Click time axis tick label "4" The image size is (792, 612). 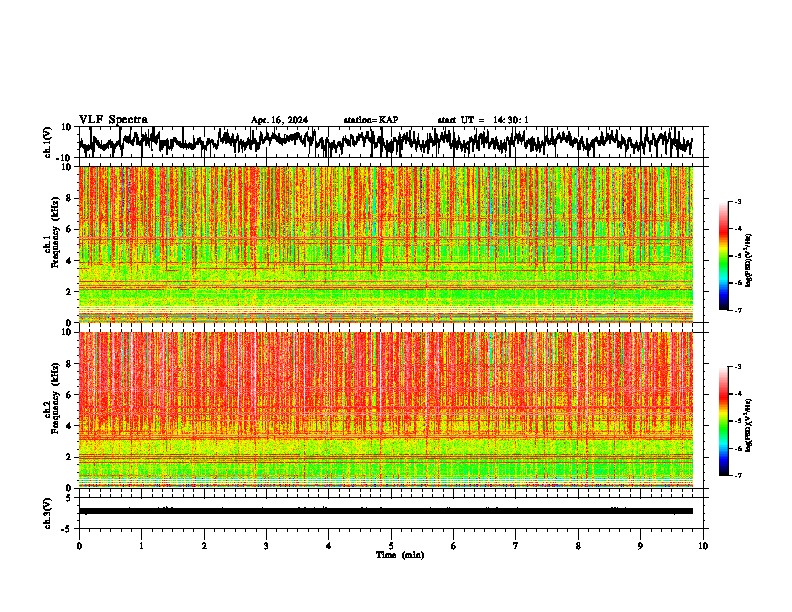coord(328,546)
